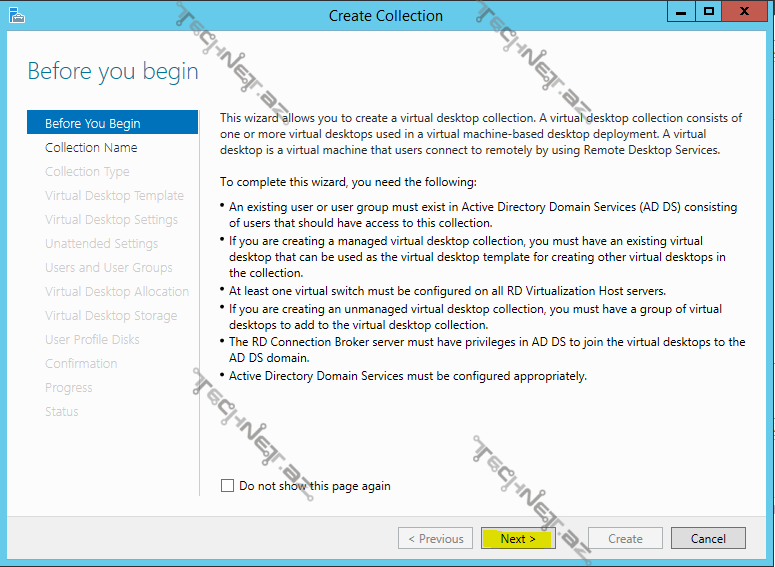Click the Next button
The image size is (775, 567).
pos(518,538)
